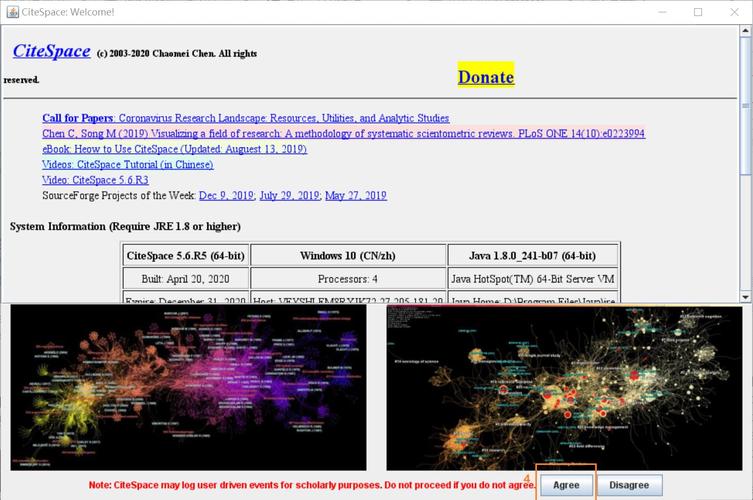
Task: Click the Agree button
Action: 566,485
